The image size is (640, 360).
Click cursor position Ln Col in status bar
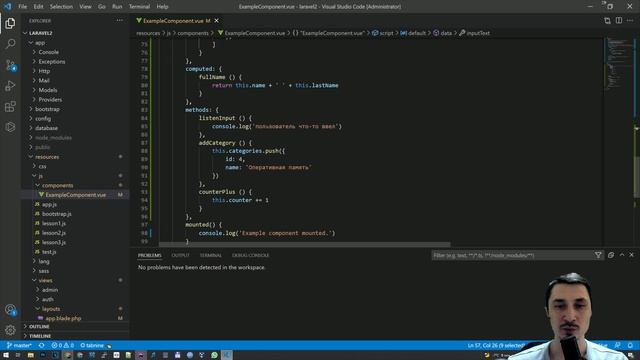[496, 345]
